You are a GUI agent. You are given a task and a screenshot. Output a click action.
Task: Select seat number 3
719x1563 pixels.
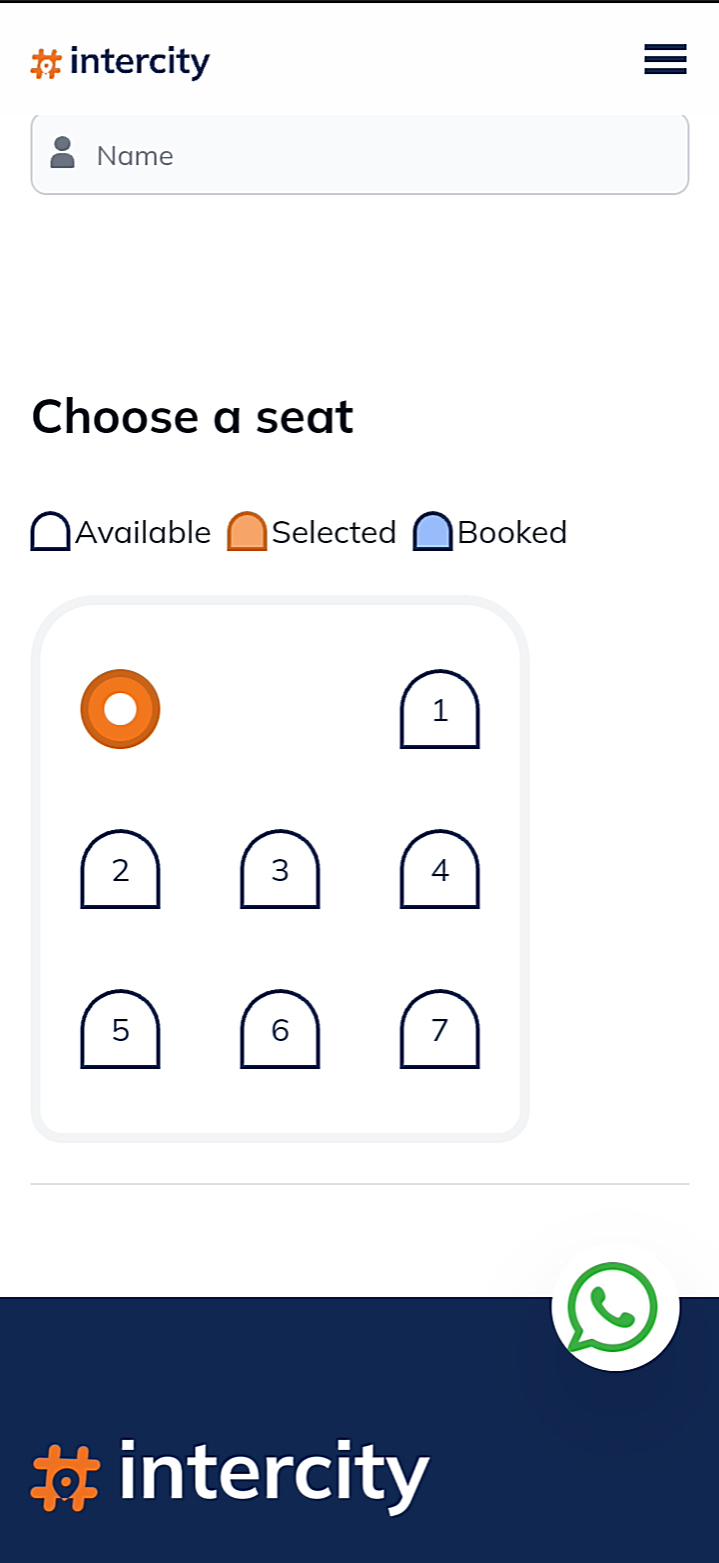tap(280, 870)
